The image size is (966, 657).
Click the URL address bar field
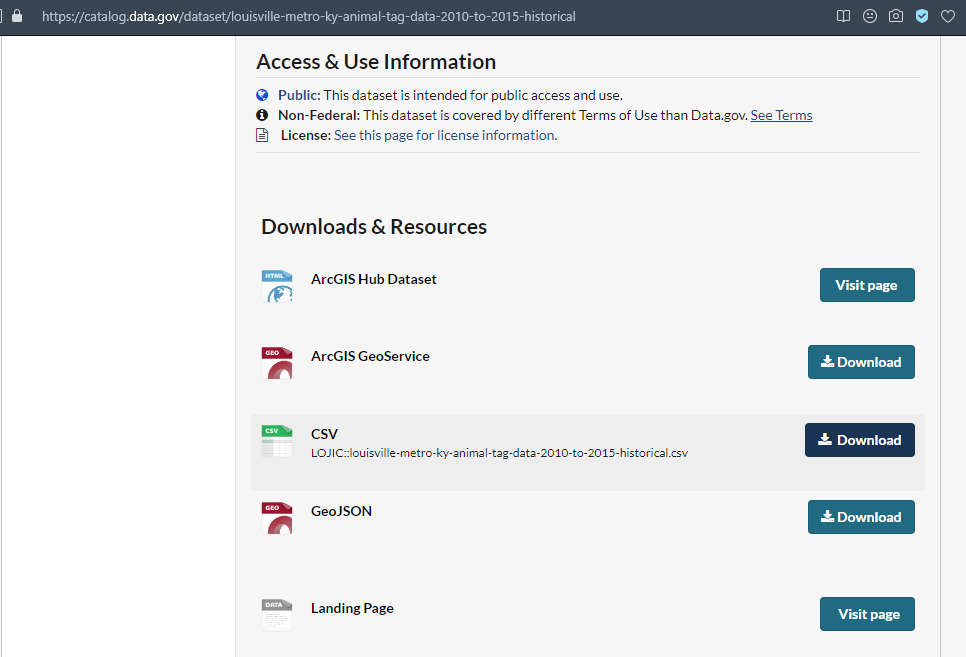click(400, 17)
